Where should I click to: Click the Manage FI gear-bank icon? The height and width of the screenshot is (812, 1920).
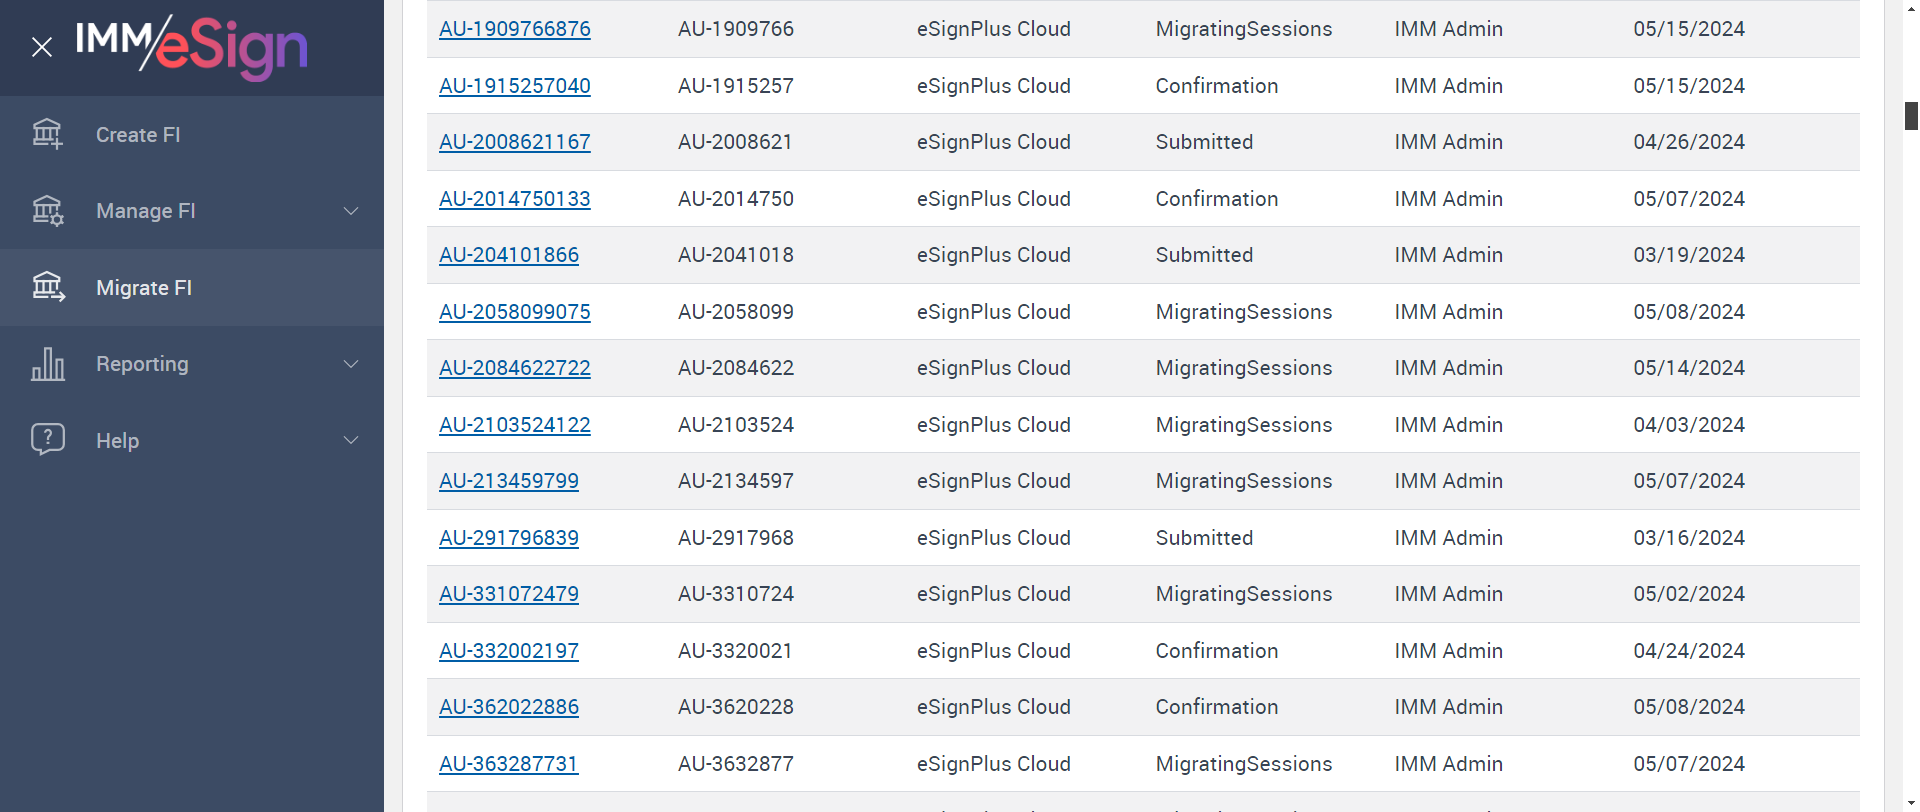tap(47, 211)
